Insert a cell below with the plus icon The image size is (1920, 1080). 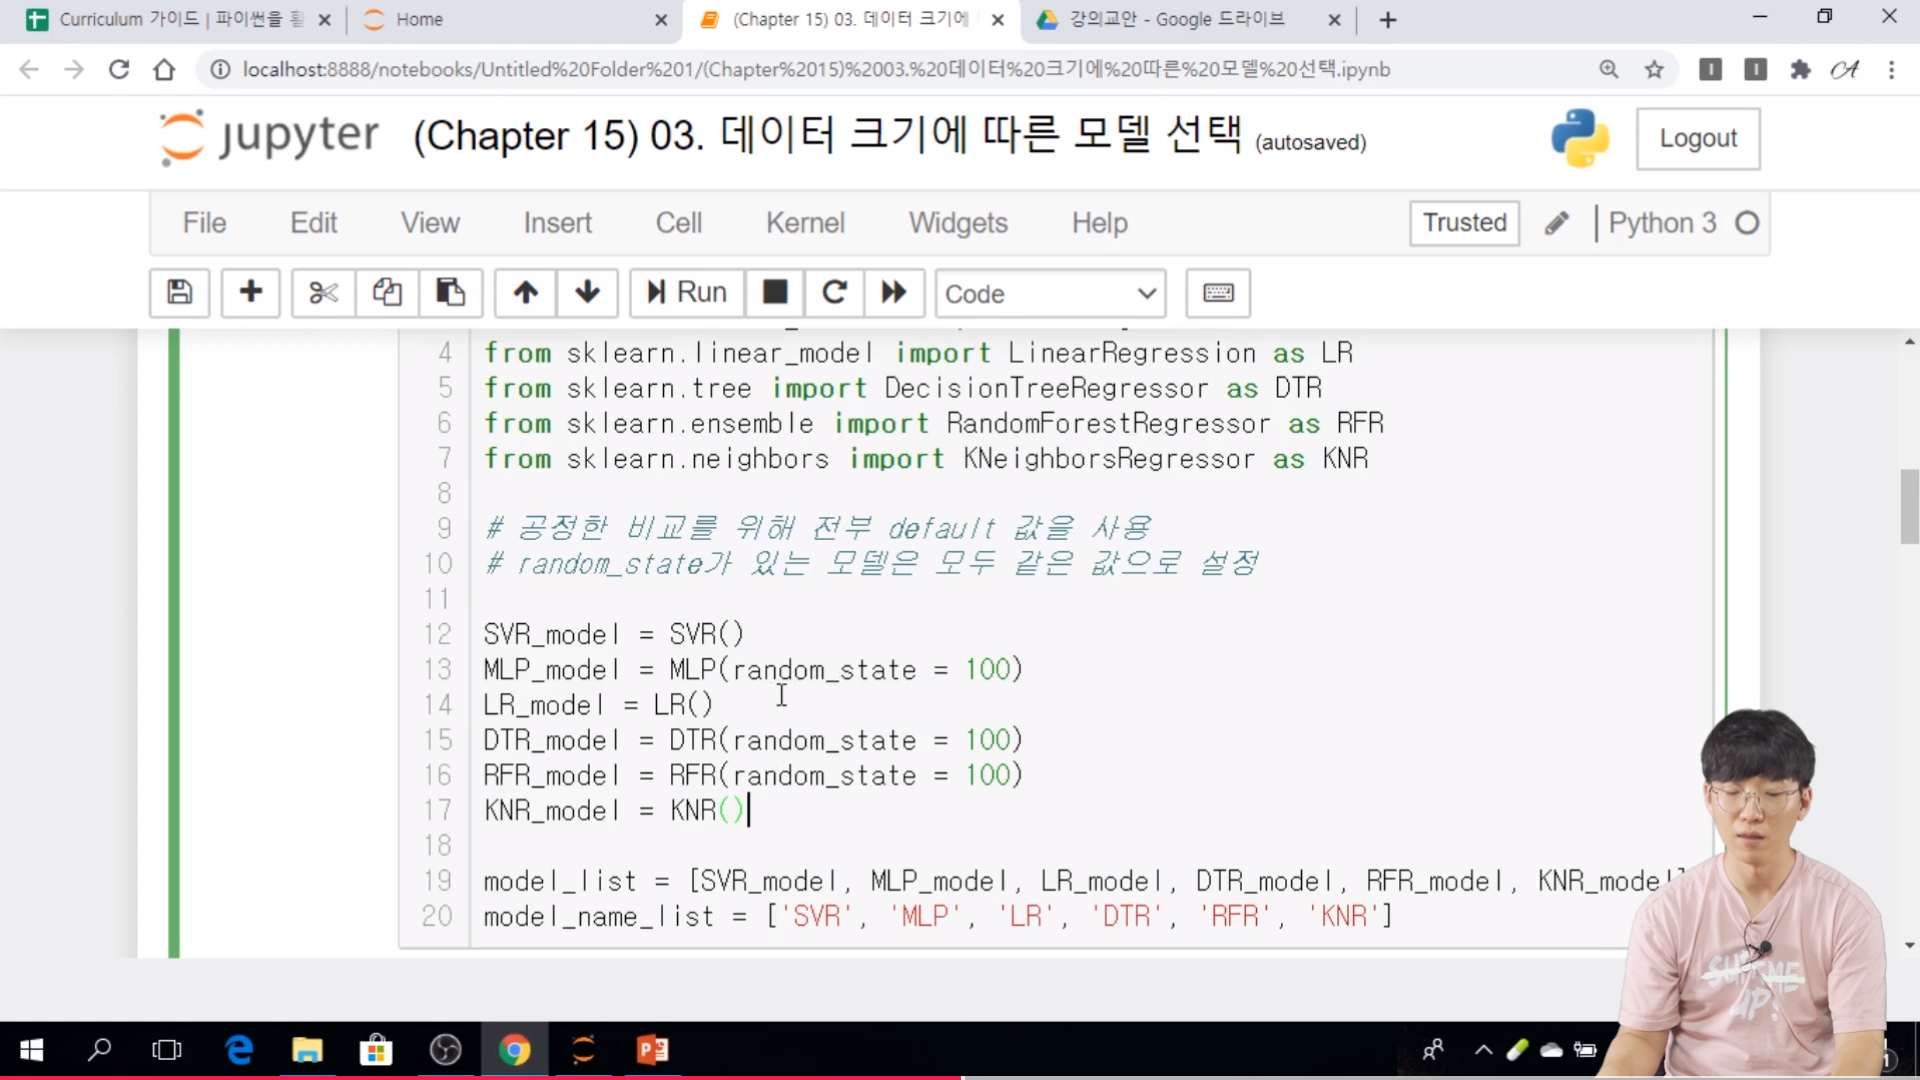pyautogui.click(x=250, y=293)
